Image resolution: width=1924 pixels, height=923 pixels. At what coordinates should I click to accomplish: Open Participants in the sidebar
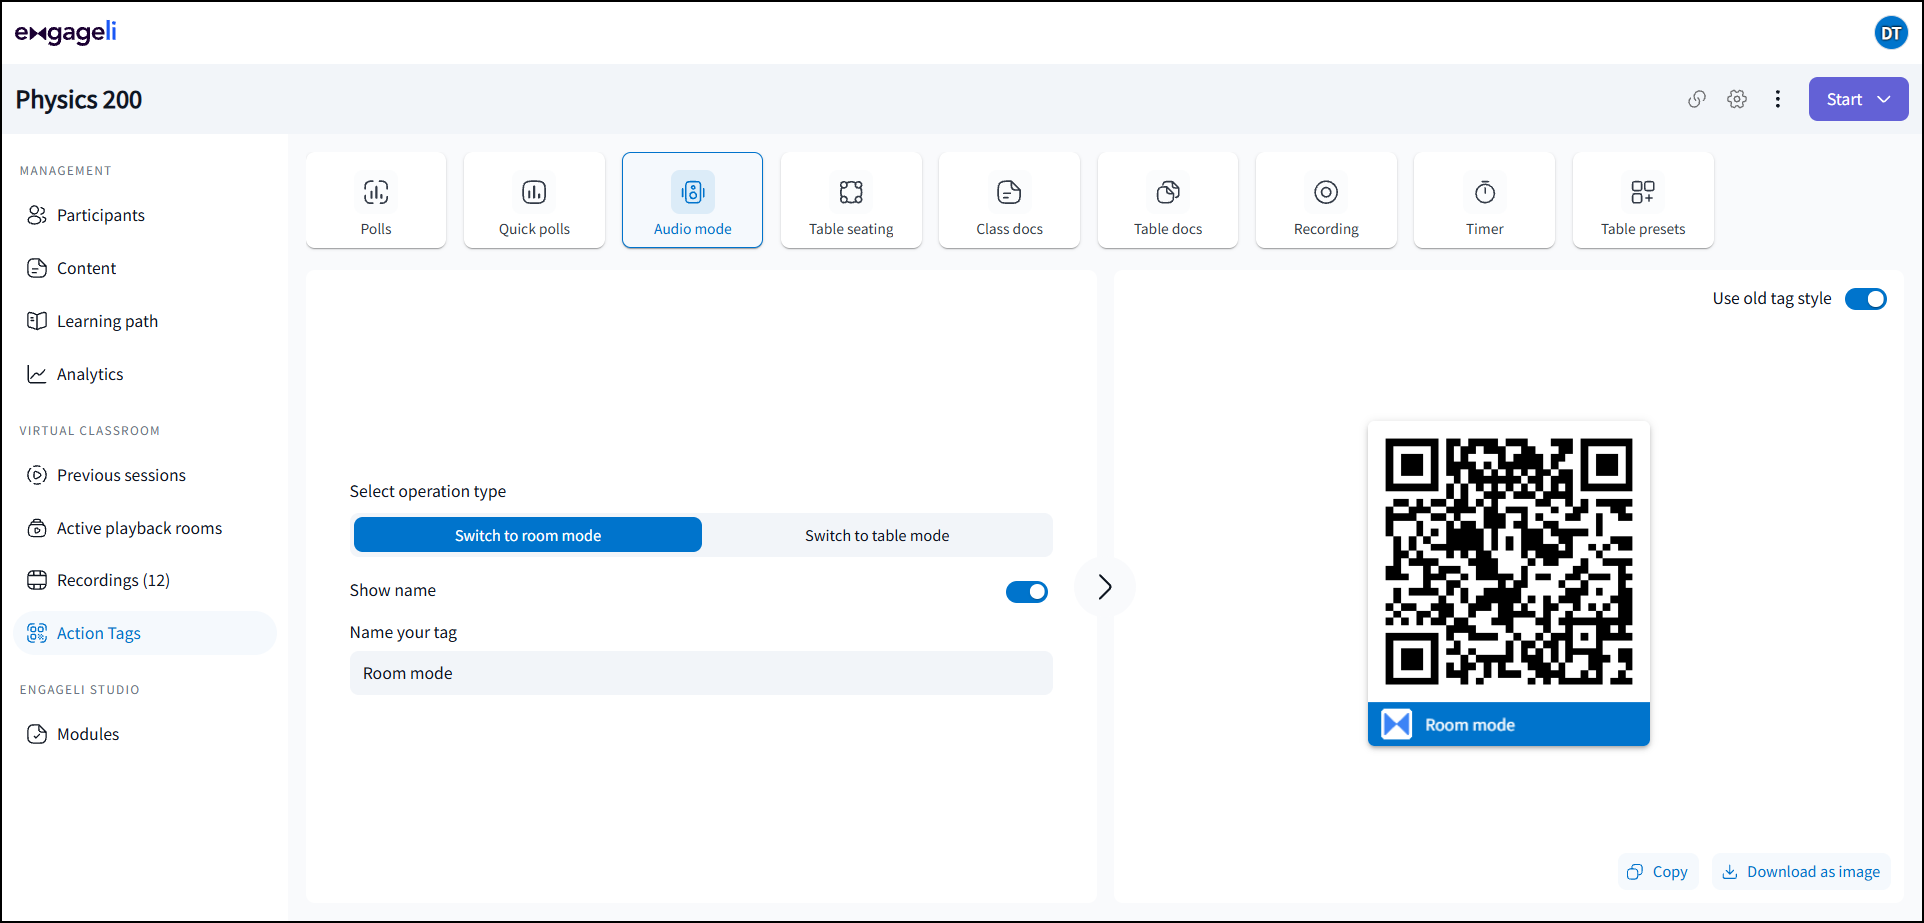coord(145,215)
